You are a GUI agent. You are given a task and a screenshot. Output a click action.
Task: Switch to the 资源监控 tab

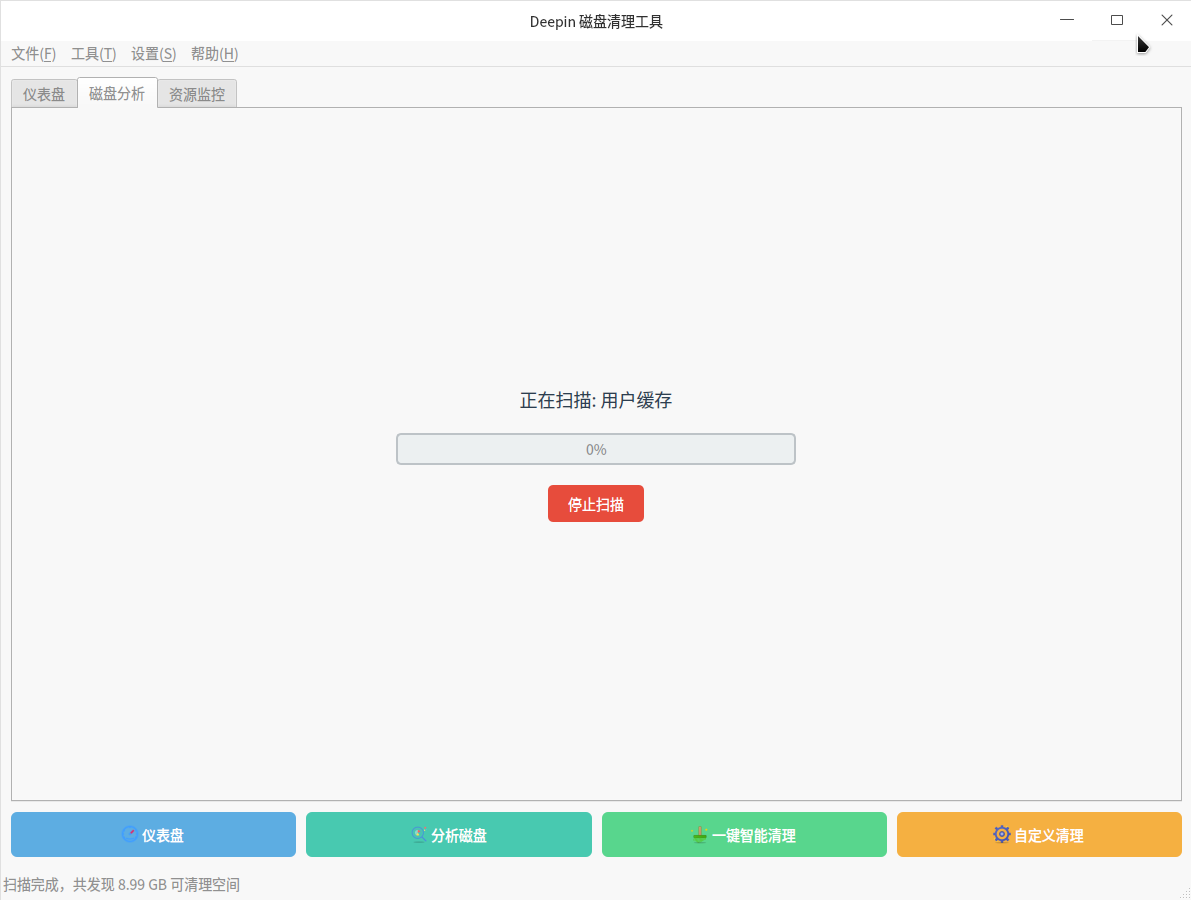pyautogui.click(x=197, y=94)
